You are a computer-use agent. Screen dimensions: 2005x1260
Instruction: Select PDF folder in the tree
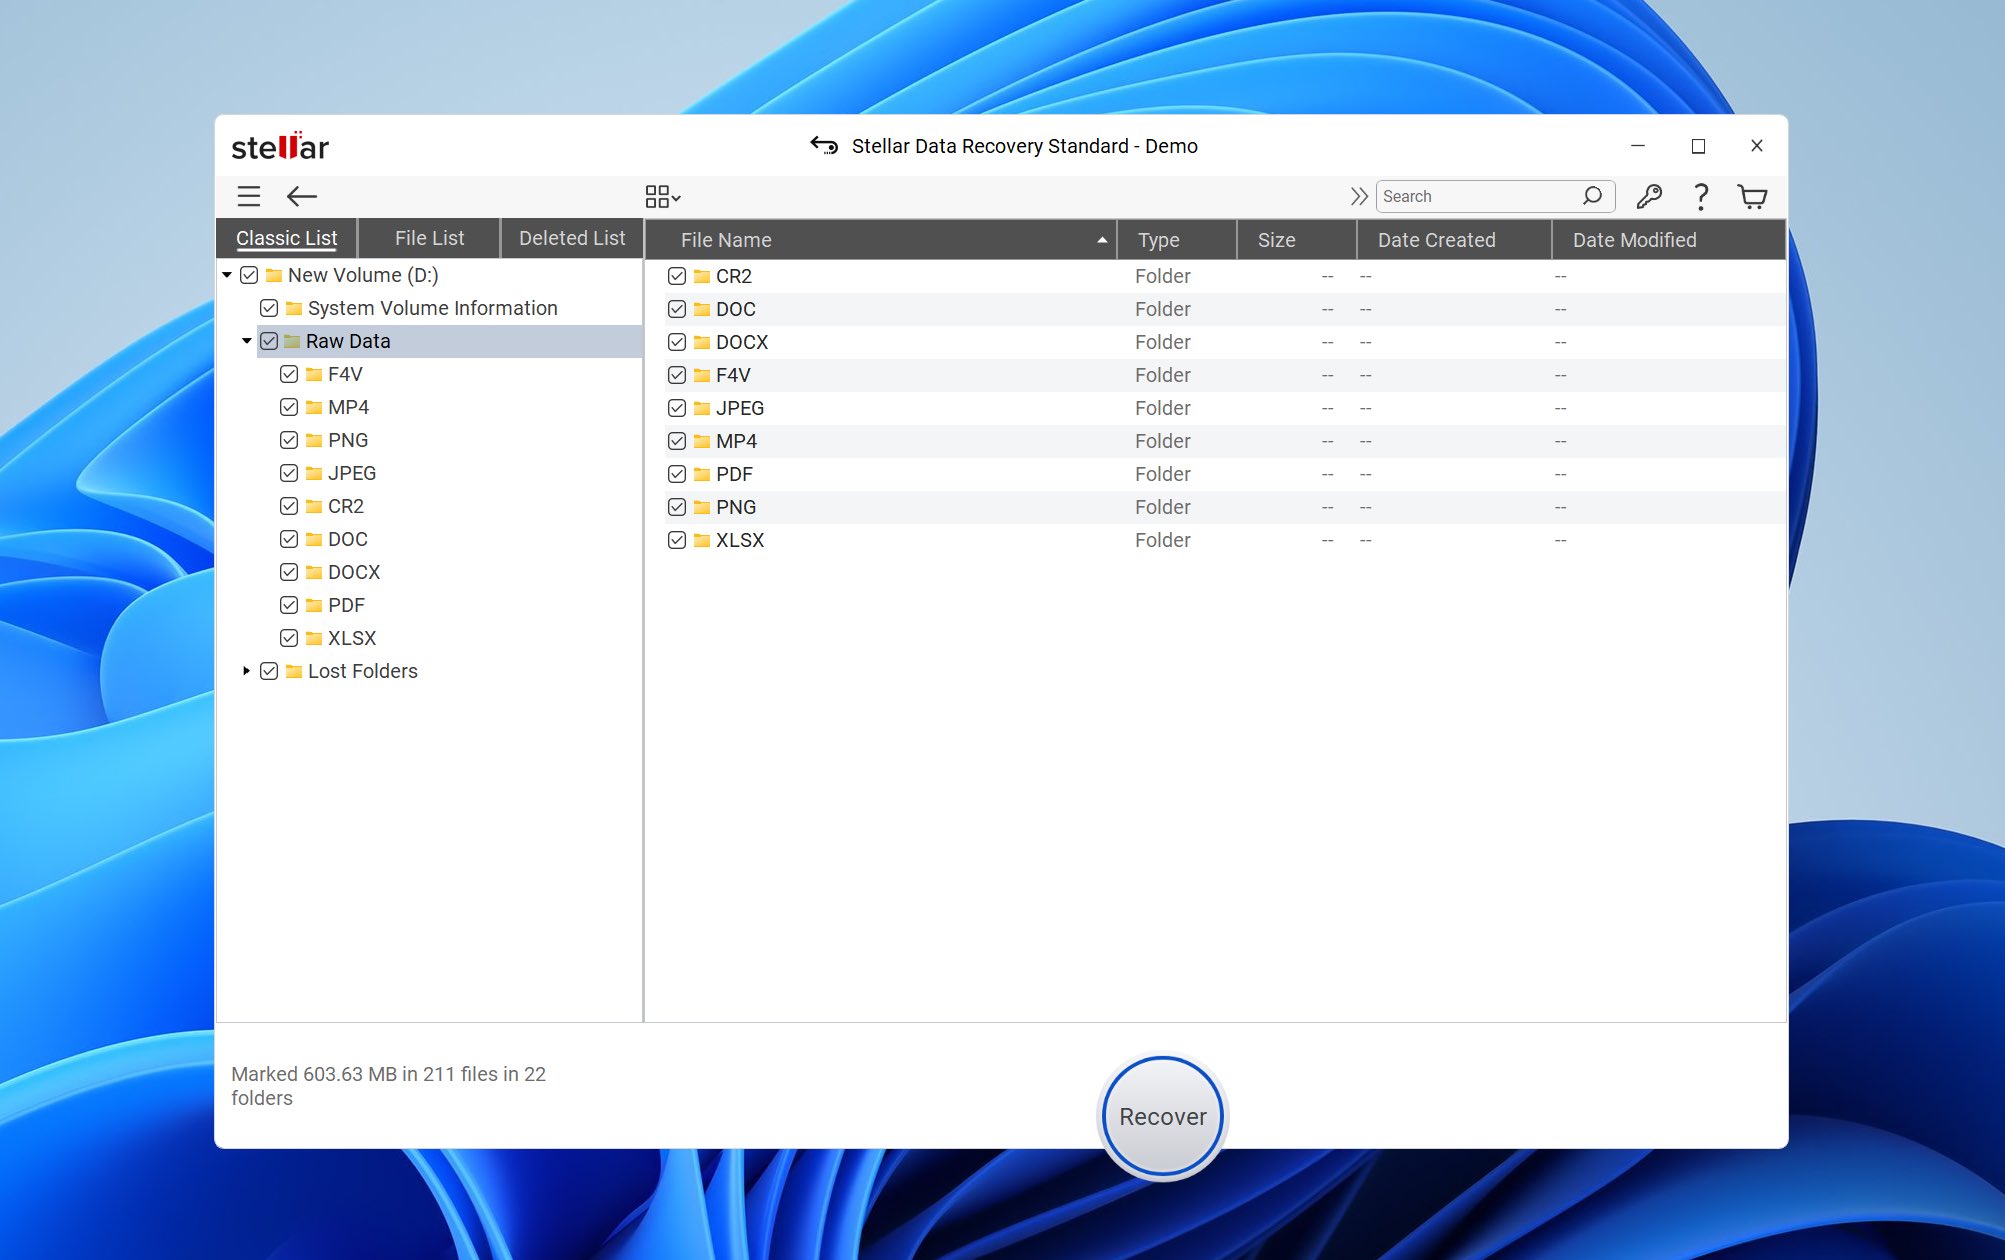(x=346, y=605)
